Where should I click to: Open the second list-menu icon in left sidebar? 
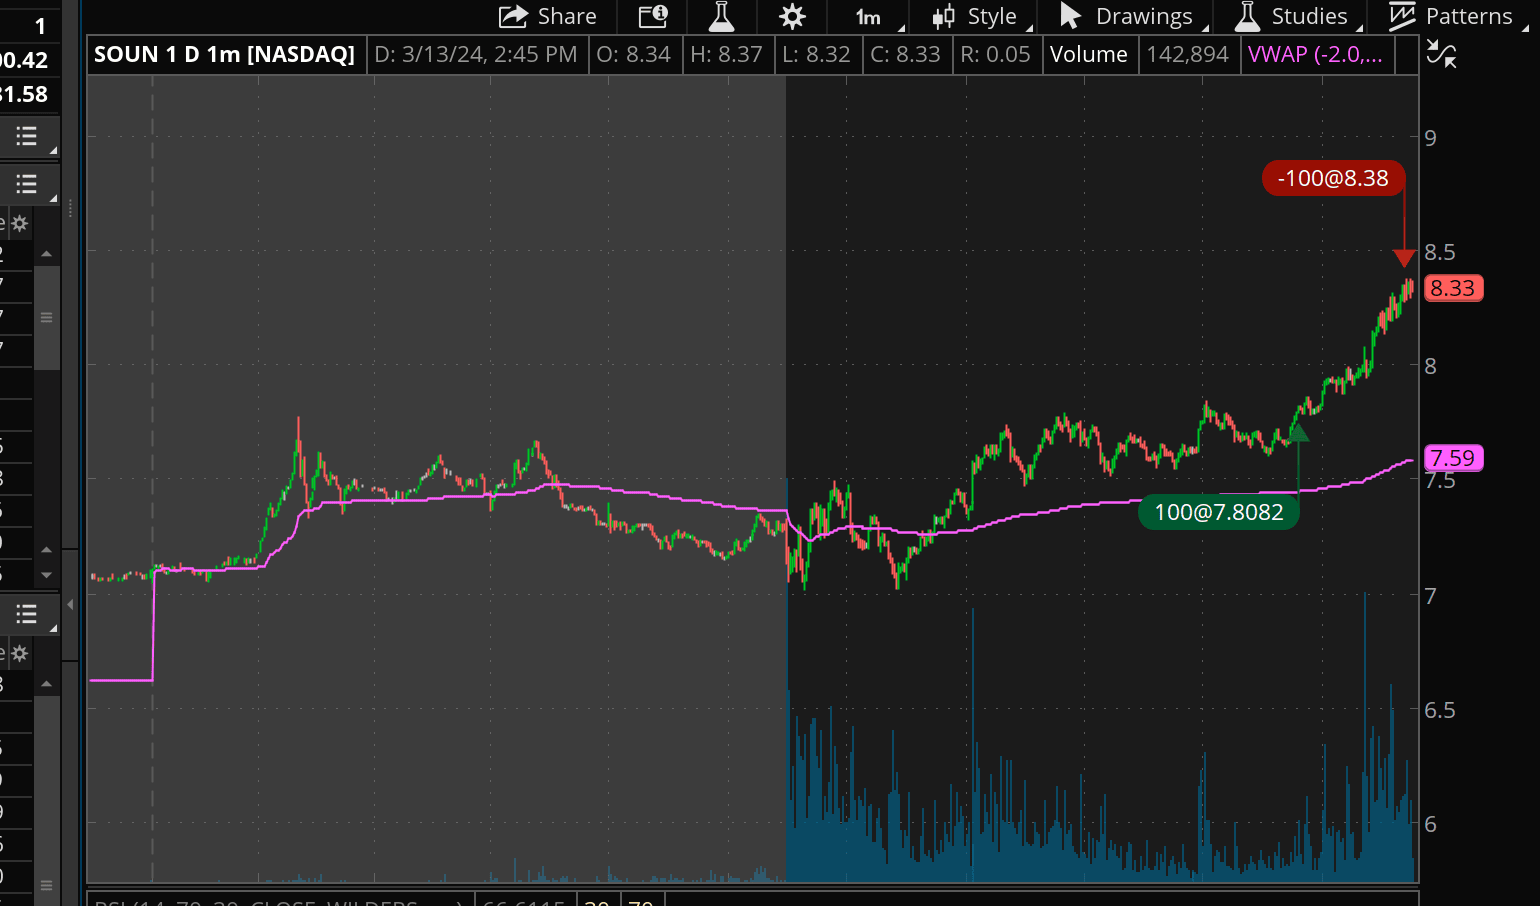point(28,184)
